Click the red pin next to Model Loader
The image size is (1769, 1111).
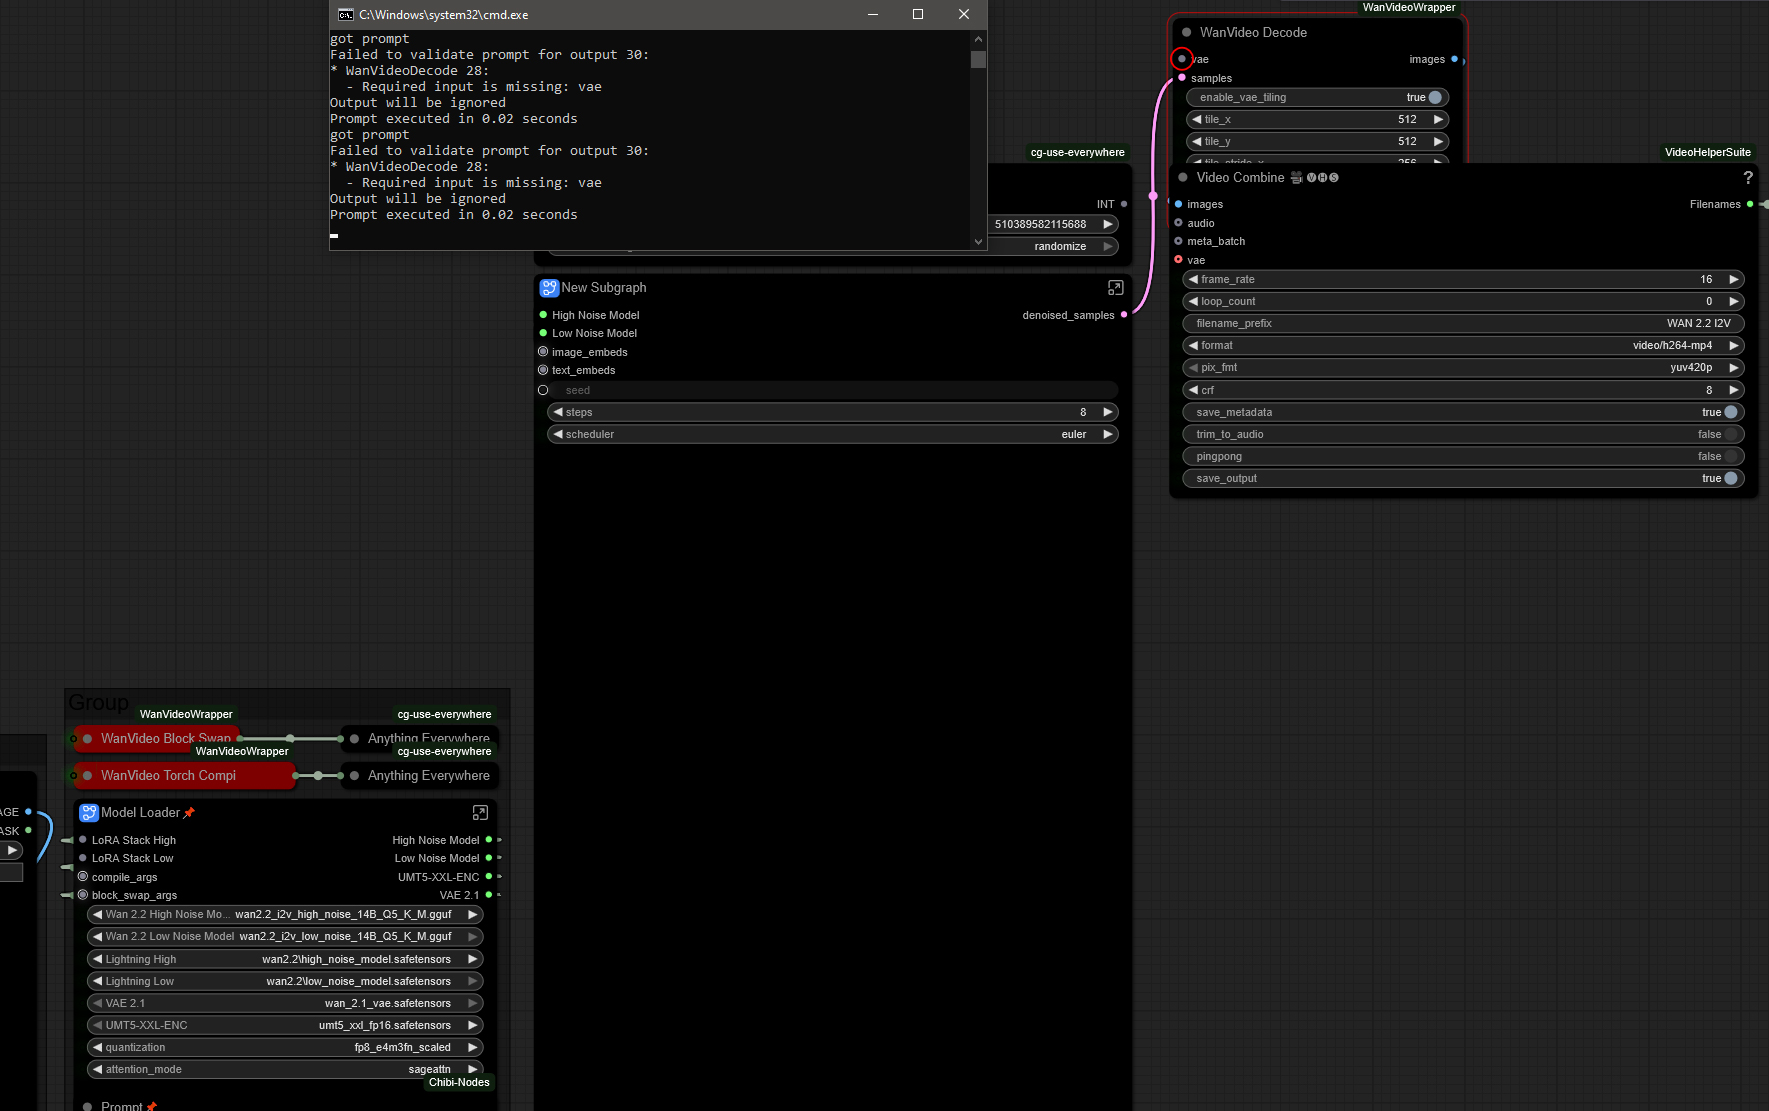coord(189,813)
